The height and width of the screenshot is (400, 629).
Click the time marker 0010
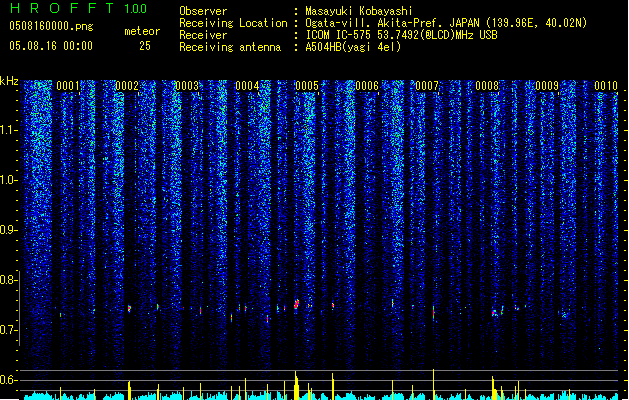[x=606, y=86]
